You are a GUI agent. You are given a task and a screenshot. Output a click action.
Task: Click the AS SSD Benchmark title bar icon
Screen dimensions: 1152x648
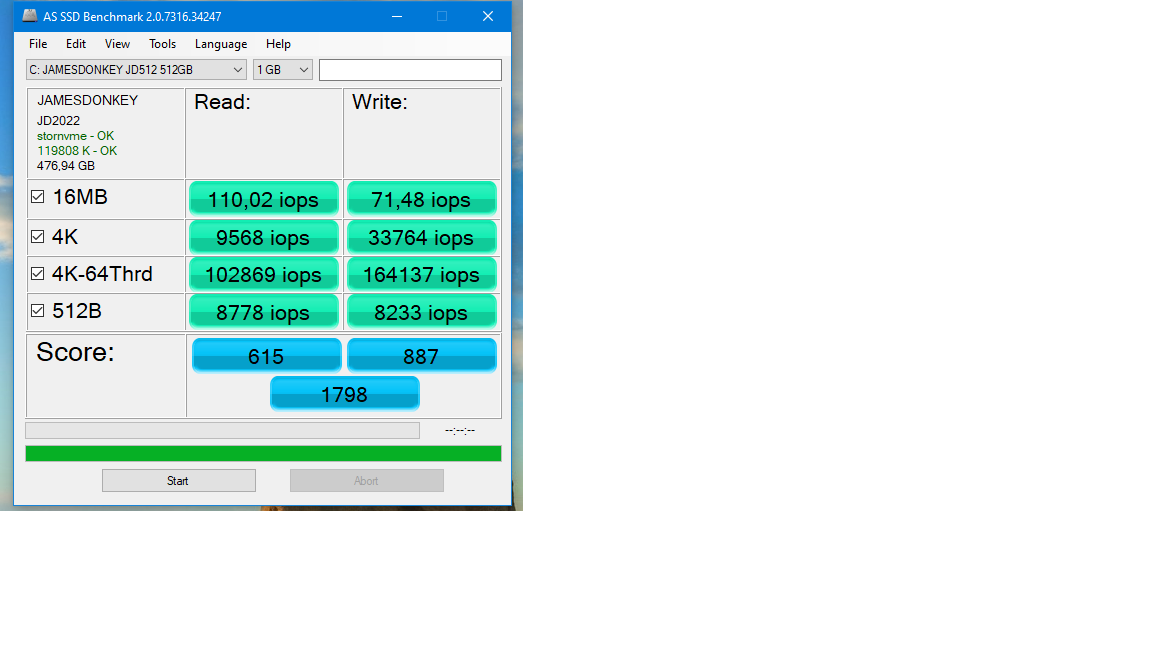[29, 15]
